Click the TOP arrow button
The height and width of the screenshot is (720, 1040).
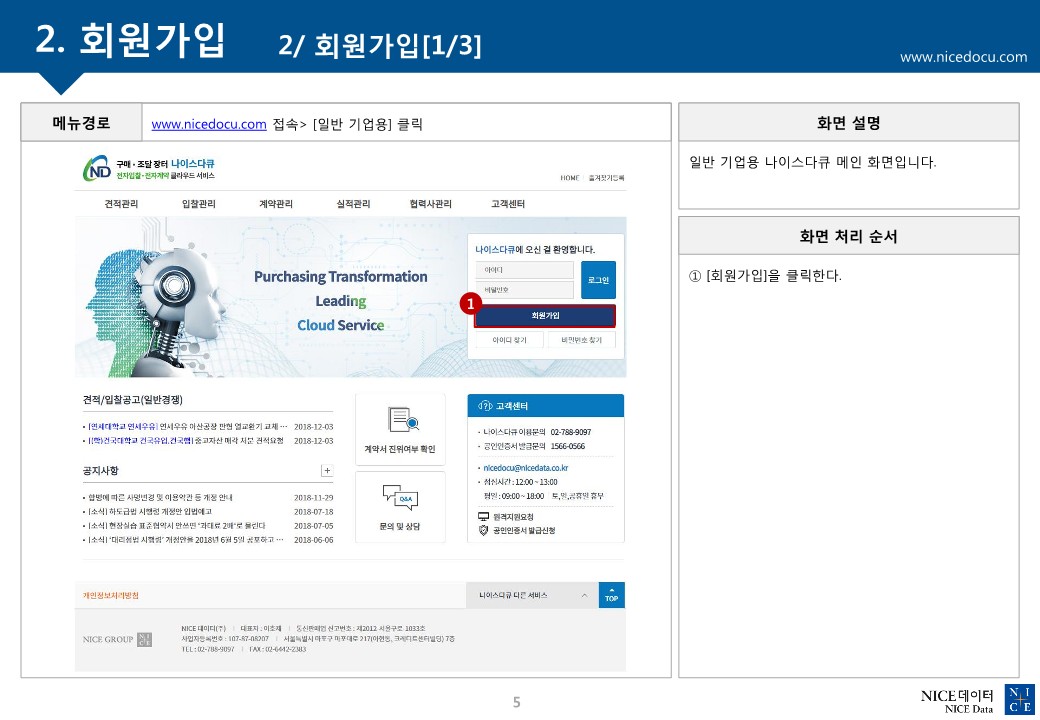pos(612,595)
